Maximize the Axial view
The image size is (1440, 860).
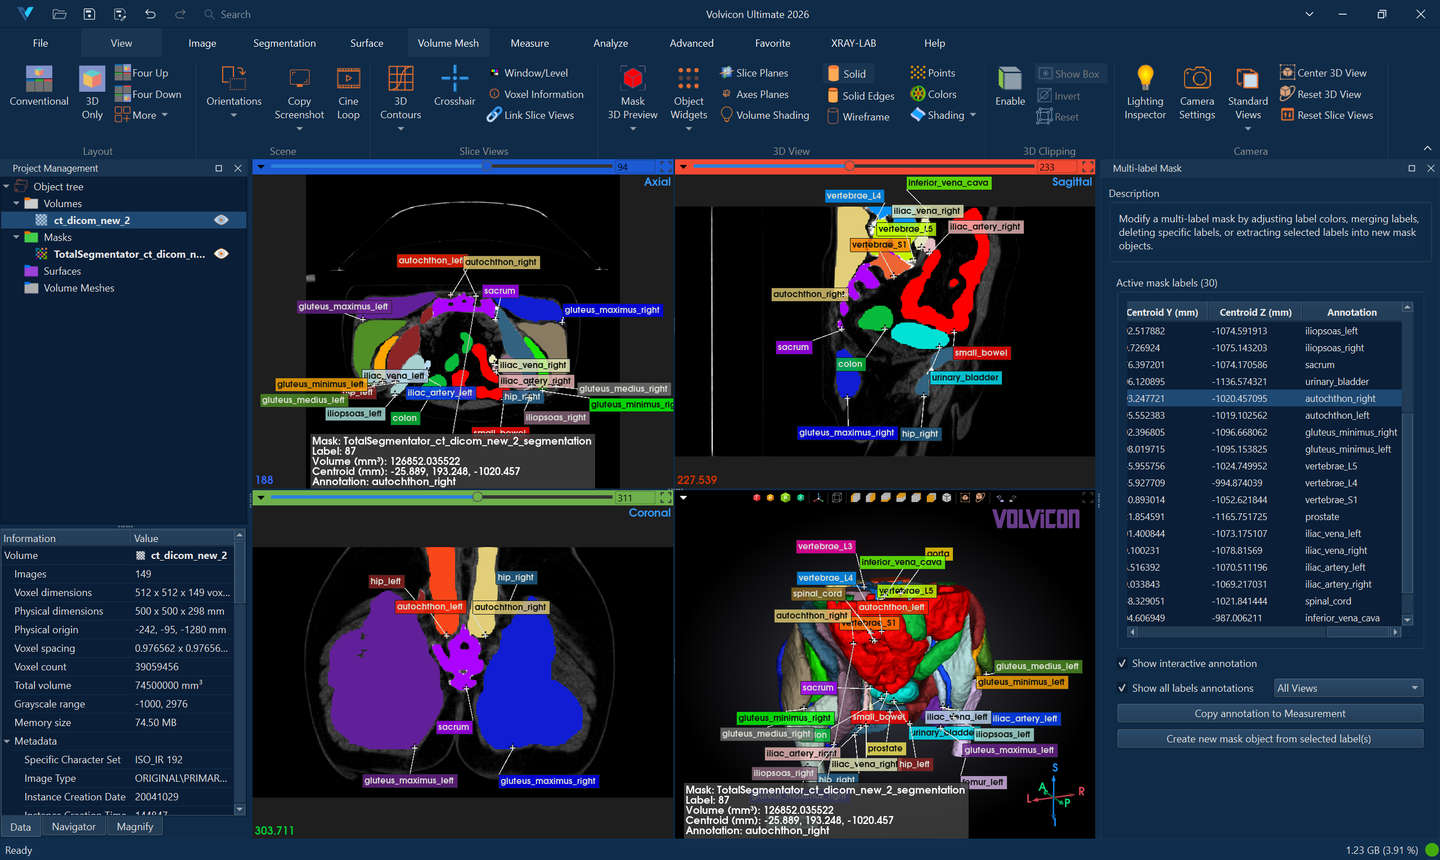[x=665, y=166]
